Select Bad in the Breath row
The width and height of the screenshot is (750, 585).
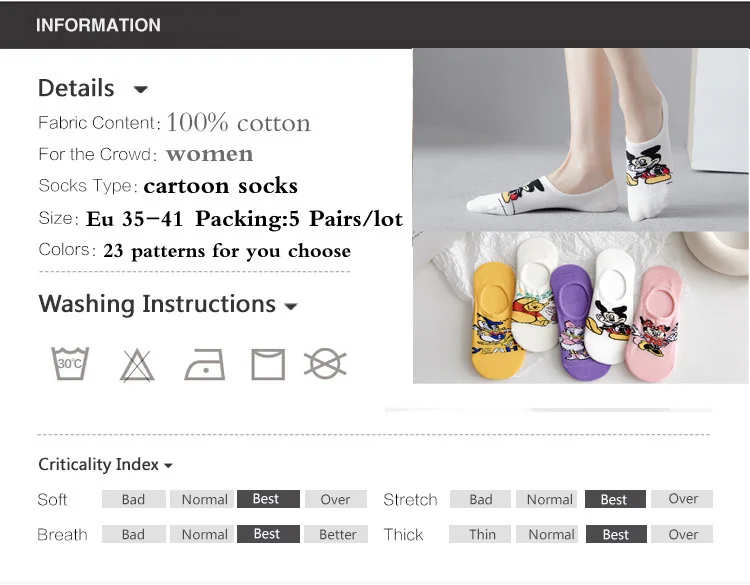pos(133,534)
